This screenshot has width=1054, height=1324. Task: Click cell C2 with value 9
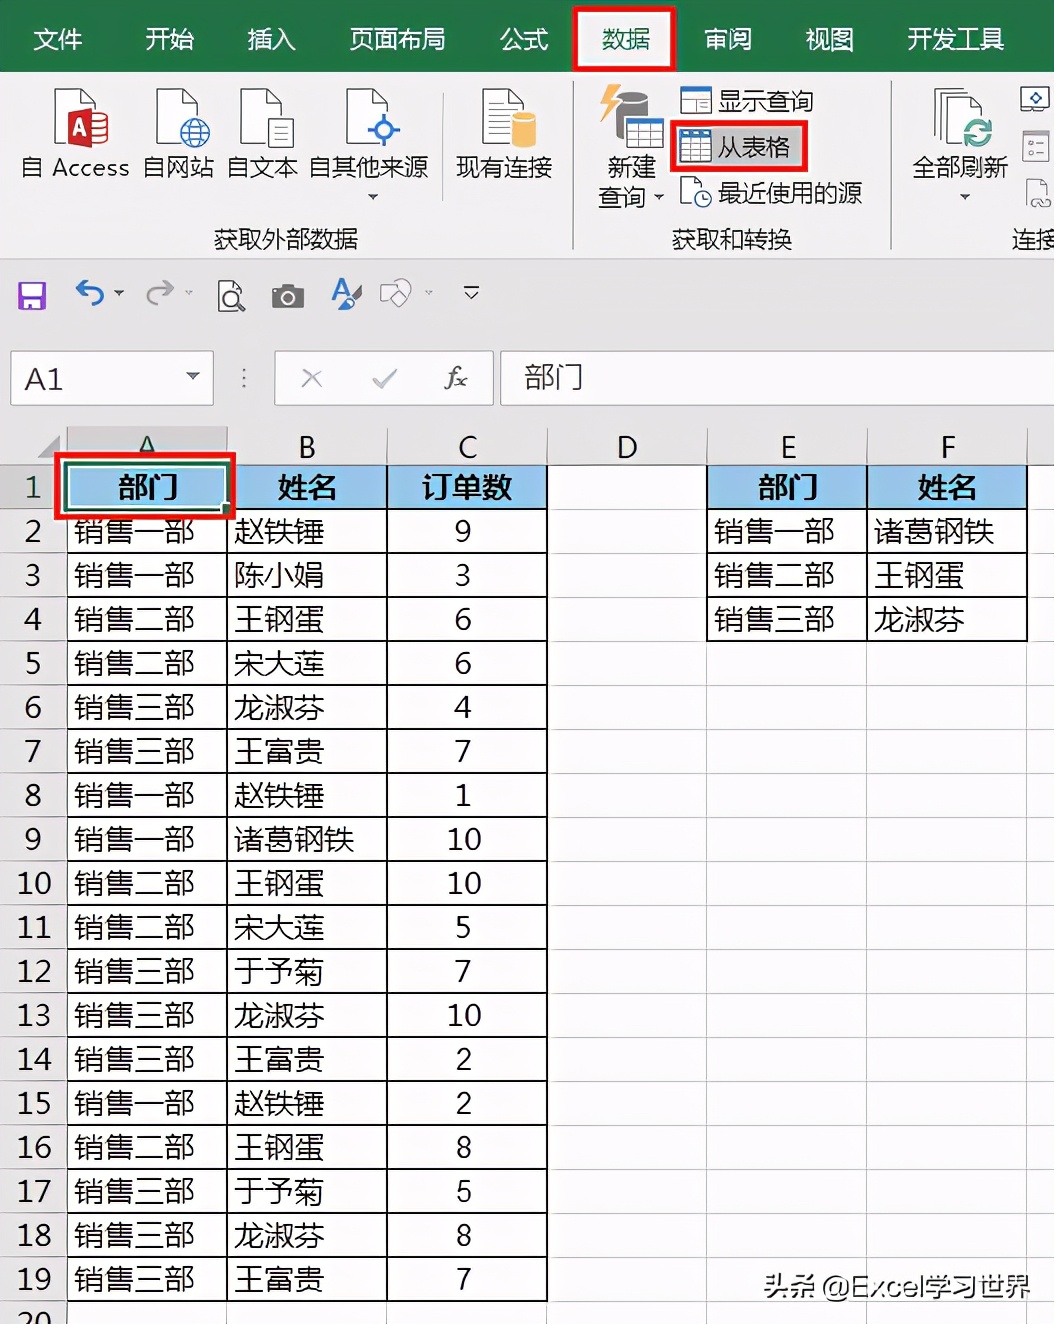467,531
